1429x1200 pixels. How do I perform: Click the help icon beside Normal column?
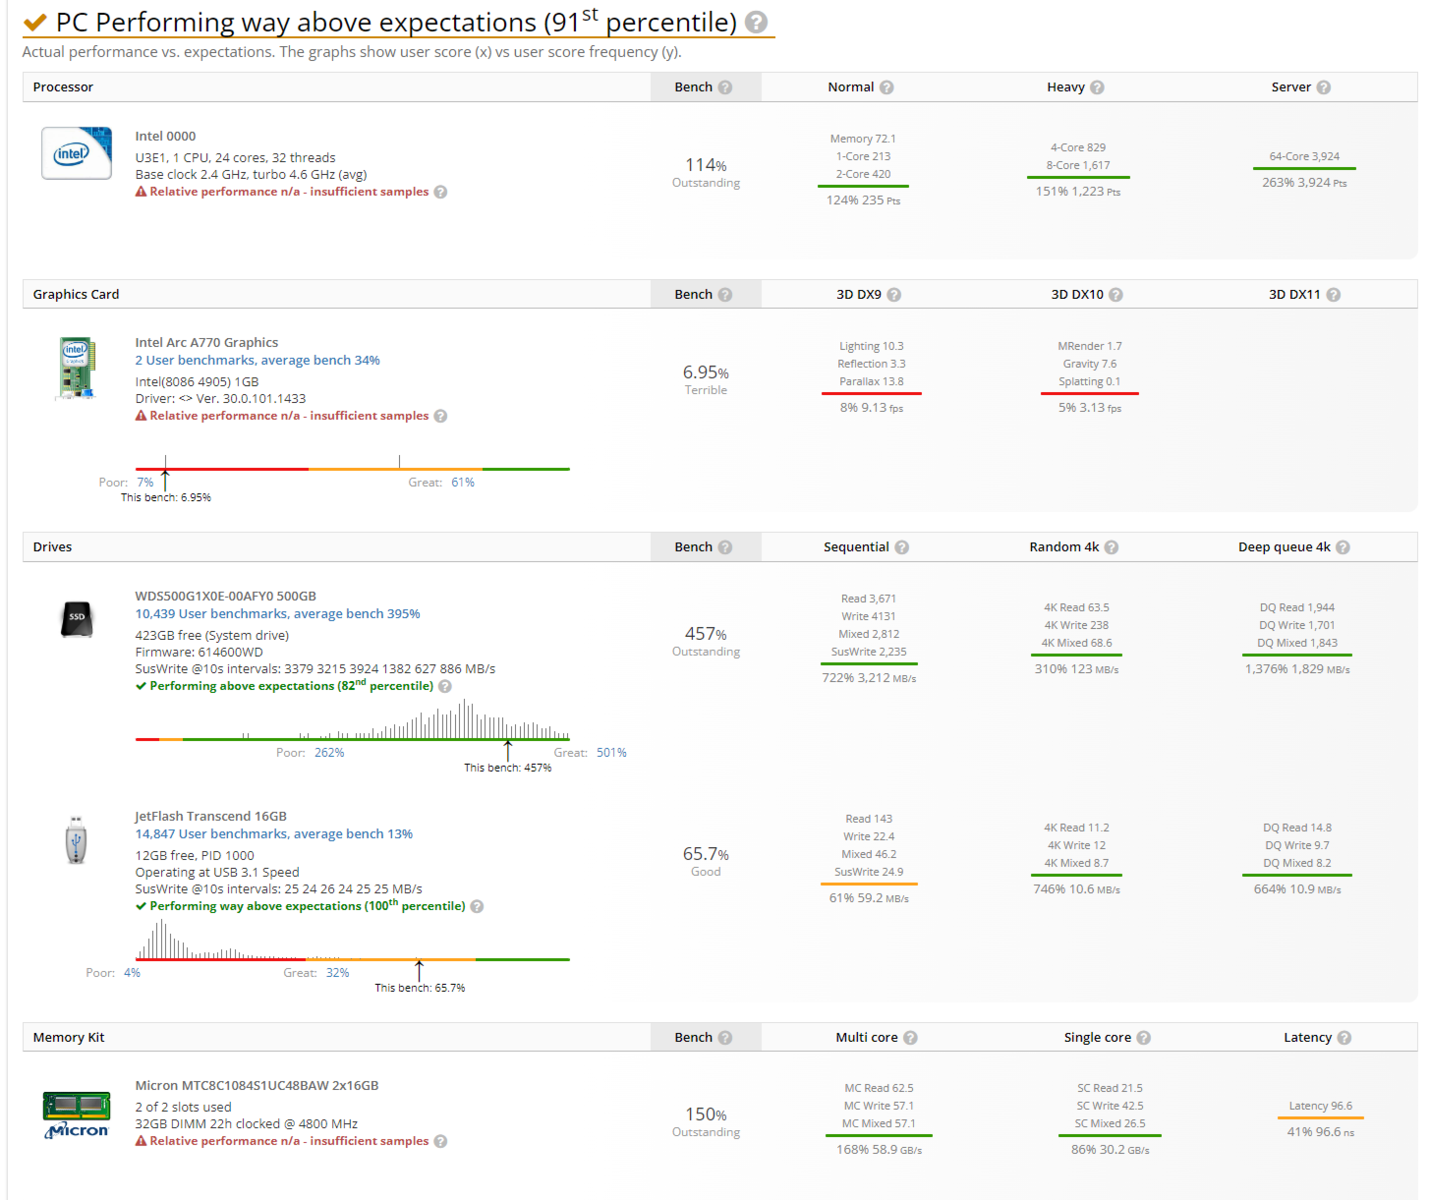tap(887, 87)
